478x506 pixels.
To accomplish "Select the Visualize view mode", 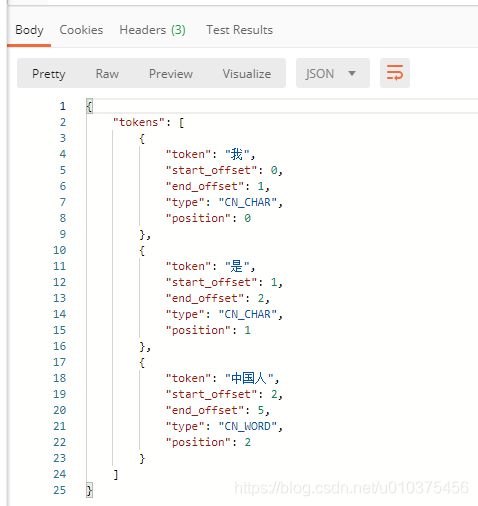I will coord(247,74).
